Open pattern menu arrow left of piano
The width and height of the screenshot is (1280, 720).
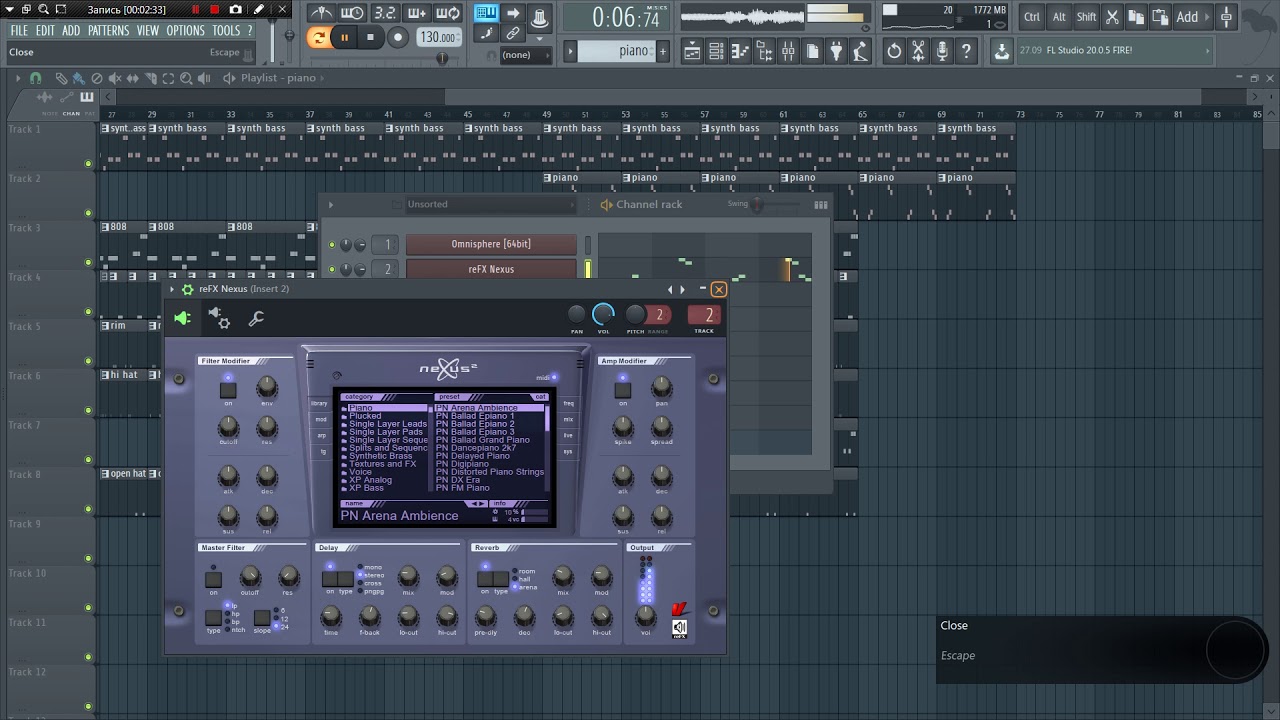coord(571,51)
